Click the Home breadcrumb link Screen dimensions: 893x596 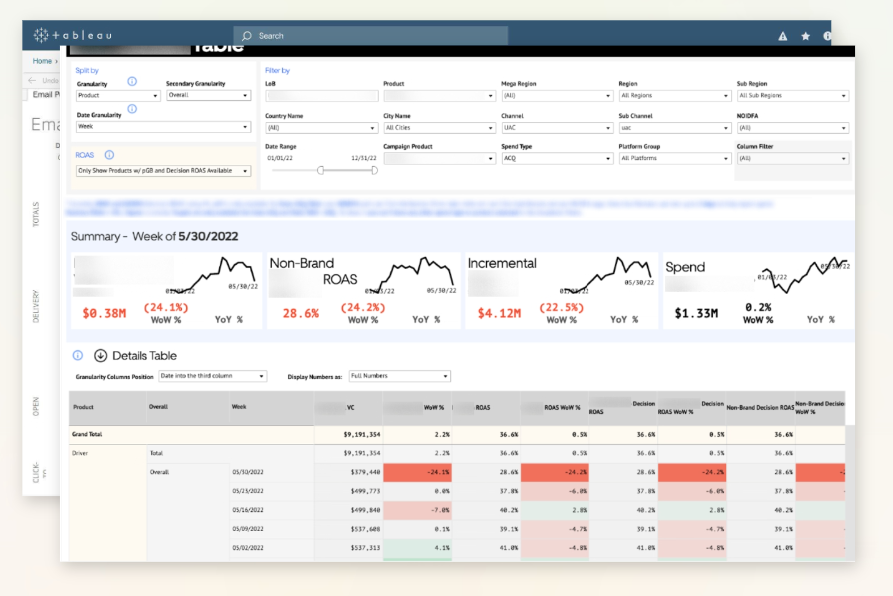[42, 61]
